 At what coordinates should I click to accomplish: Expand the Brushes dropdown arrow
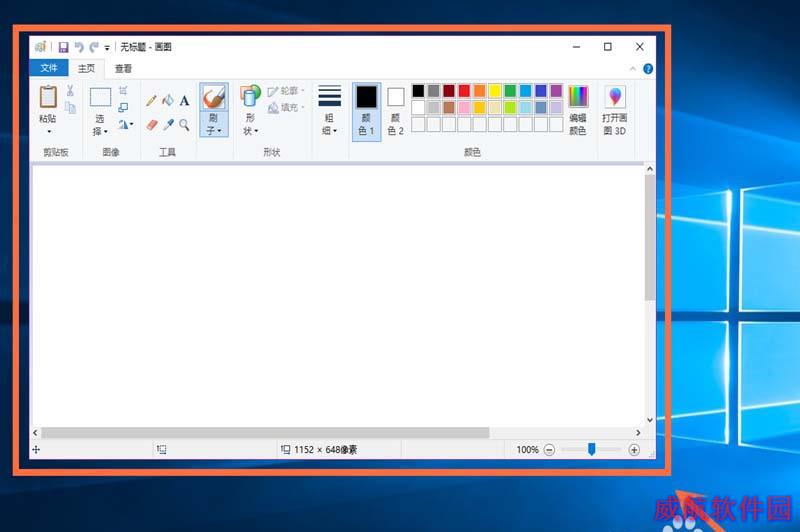pos(219,131)
